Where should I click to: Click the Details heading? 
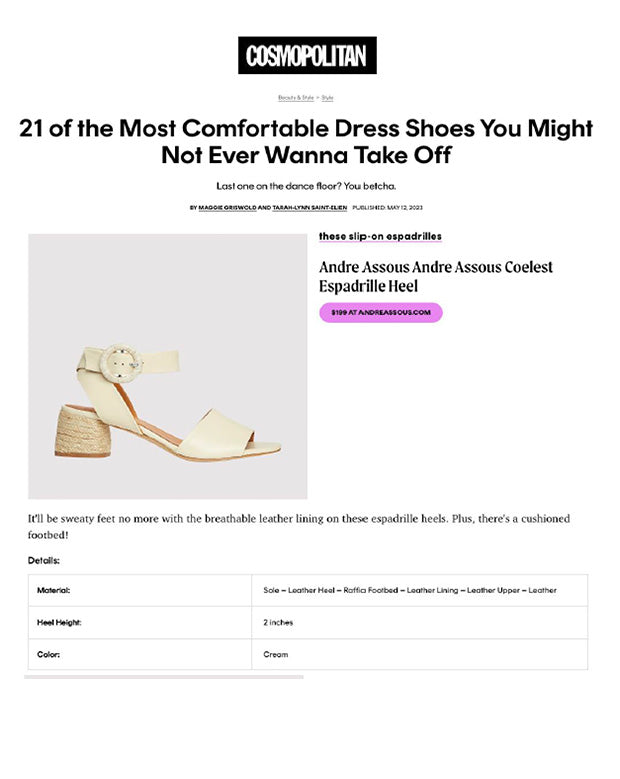(x=44, y=561)
